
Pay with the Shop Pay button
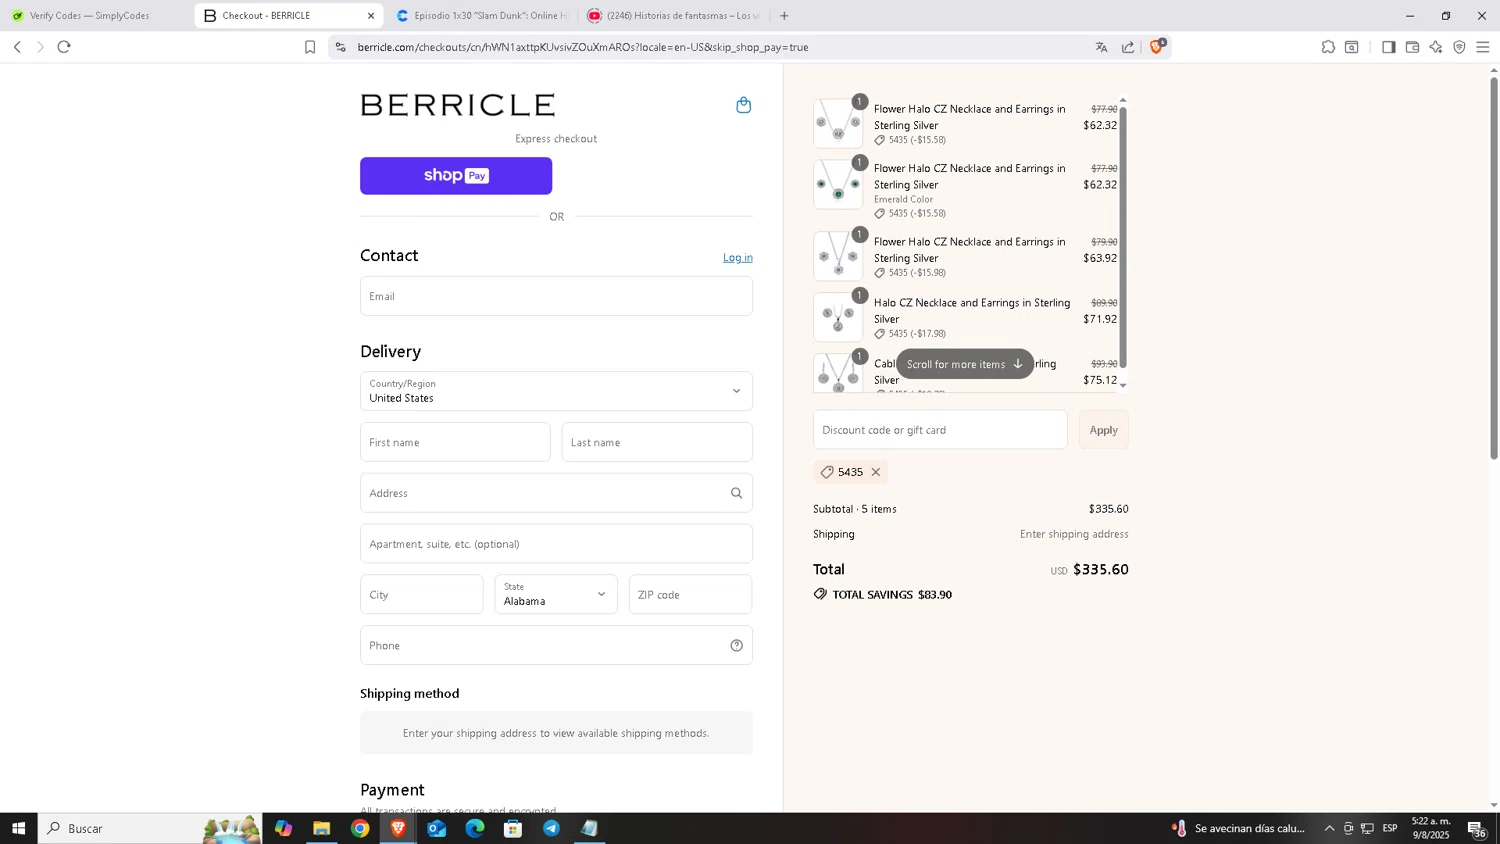(456, 176)
